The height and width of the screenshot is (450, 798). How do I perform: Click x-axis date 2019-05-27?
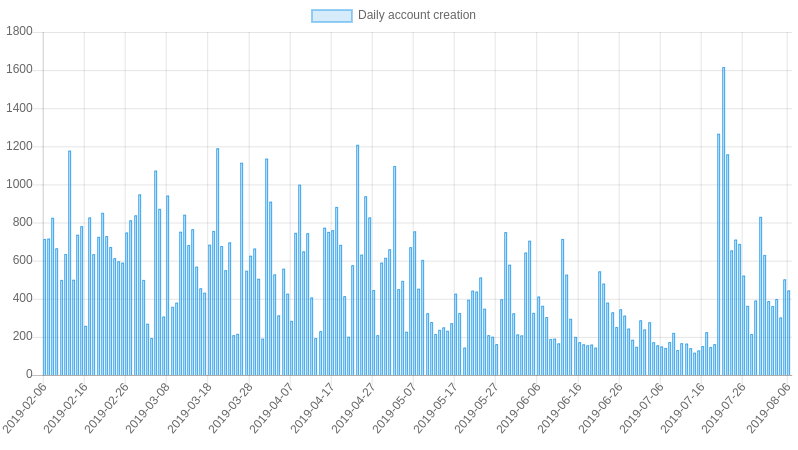pos(478,408)
